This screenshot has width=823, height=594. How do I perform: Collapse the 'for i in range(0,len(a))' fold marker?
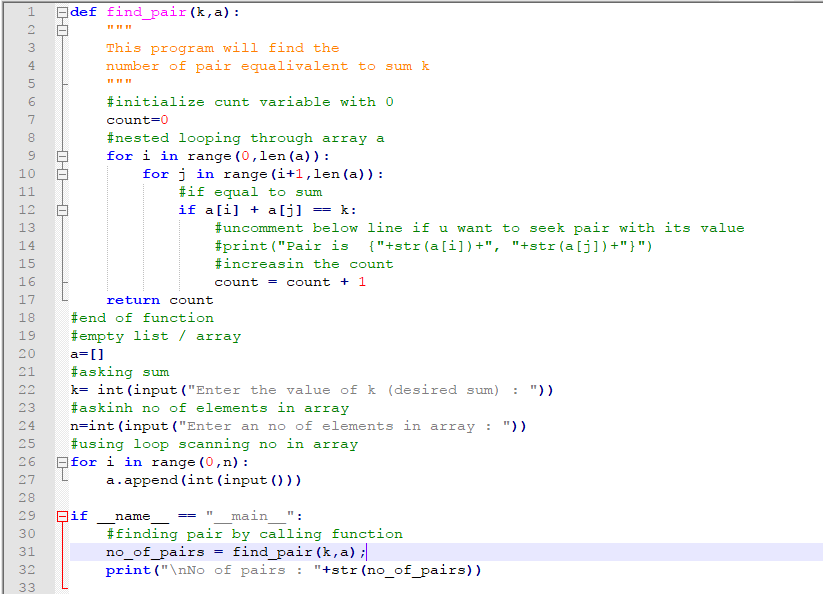coord(62,156)
